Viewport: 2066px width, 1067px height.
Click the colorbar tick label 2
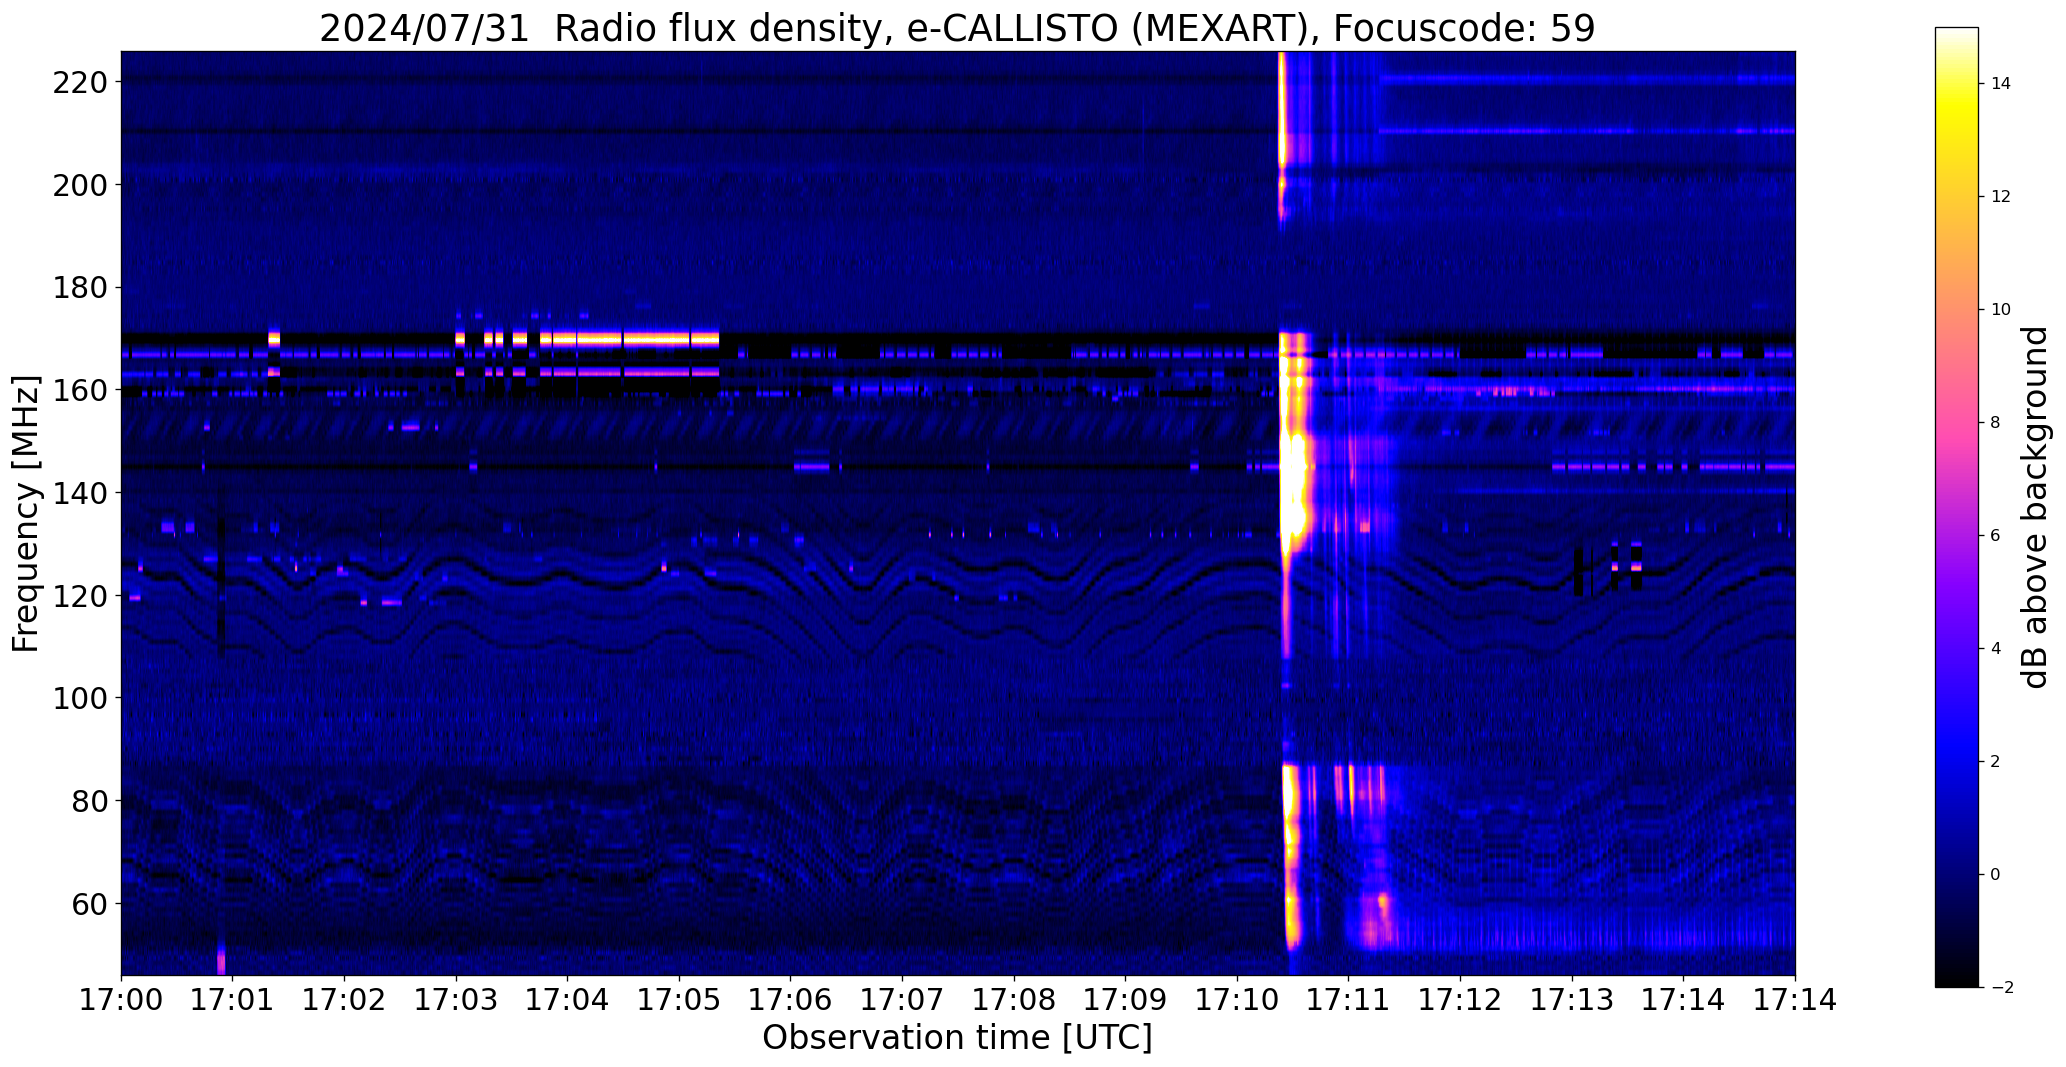[x=1996, y=762]
